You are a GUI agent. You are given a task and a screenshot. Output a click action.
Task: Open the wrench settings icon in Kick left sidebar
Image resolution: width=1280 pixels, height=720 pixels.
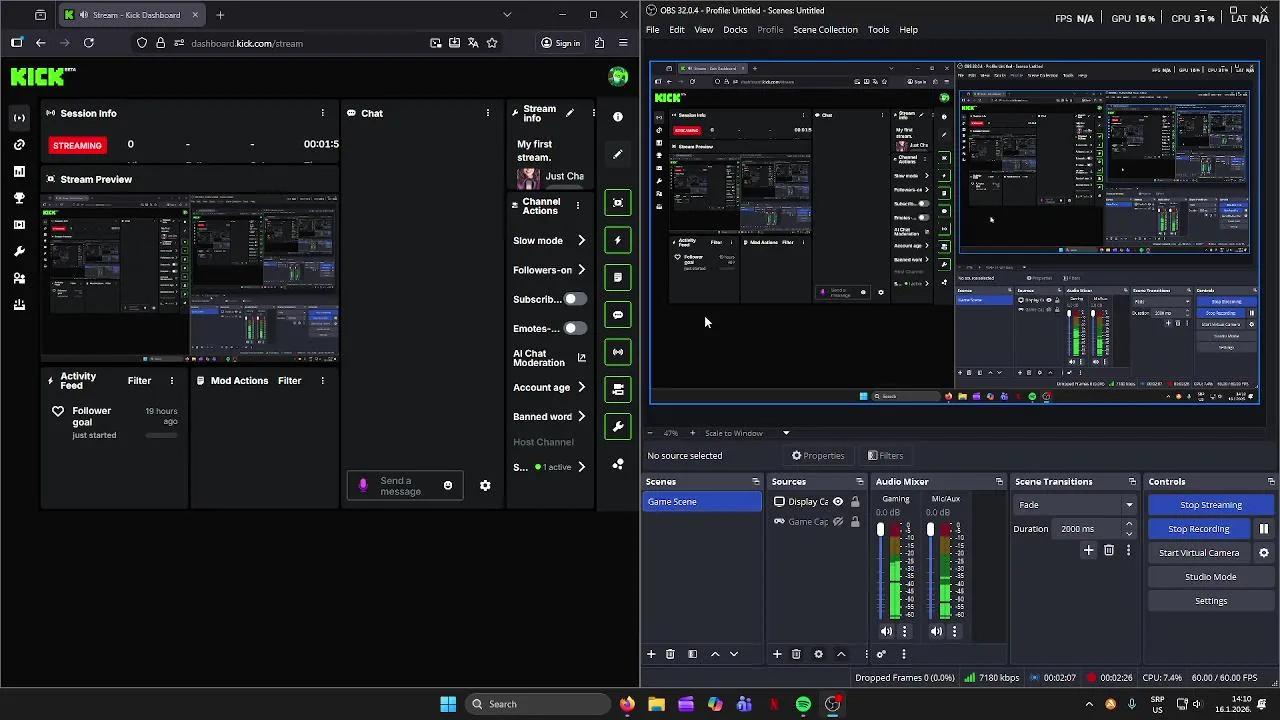tap(19, 251)
